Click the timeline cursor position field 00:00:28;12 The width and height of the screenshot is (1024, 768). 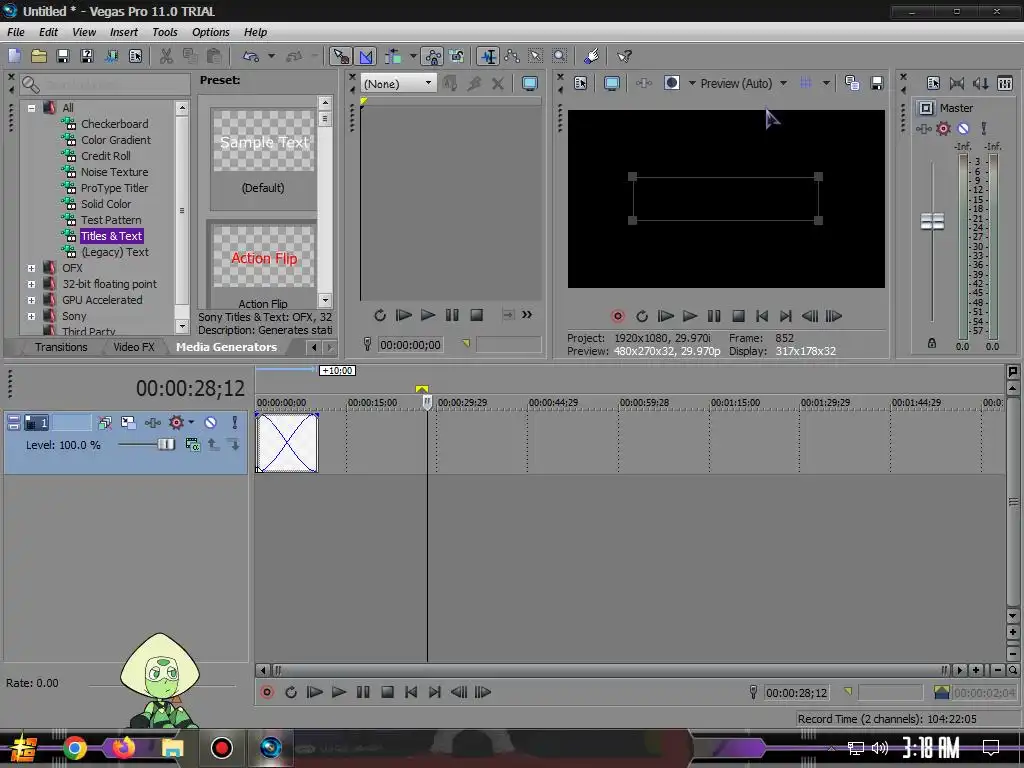[x=797, y=693]
